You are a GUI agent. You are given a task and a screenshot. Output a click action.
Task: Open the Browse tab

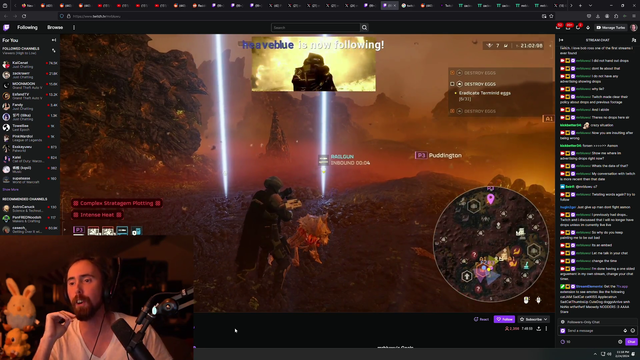55,27
